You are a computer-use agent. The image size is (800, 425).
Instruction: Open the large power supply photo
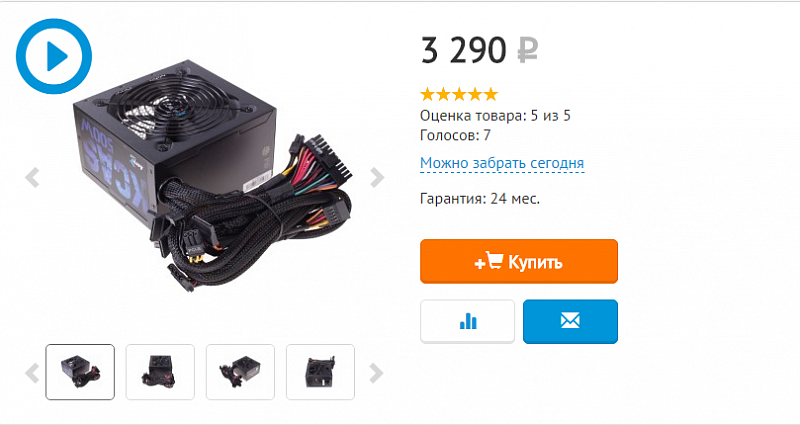pyautogui.click(x=213, y=177)
